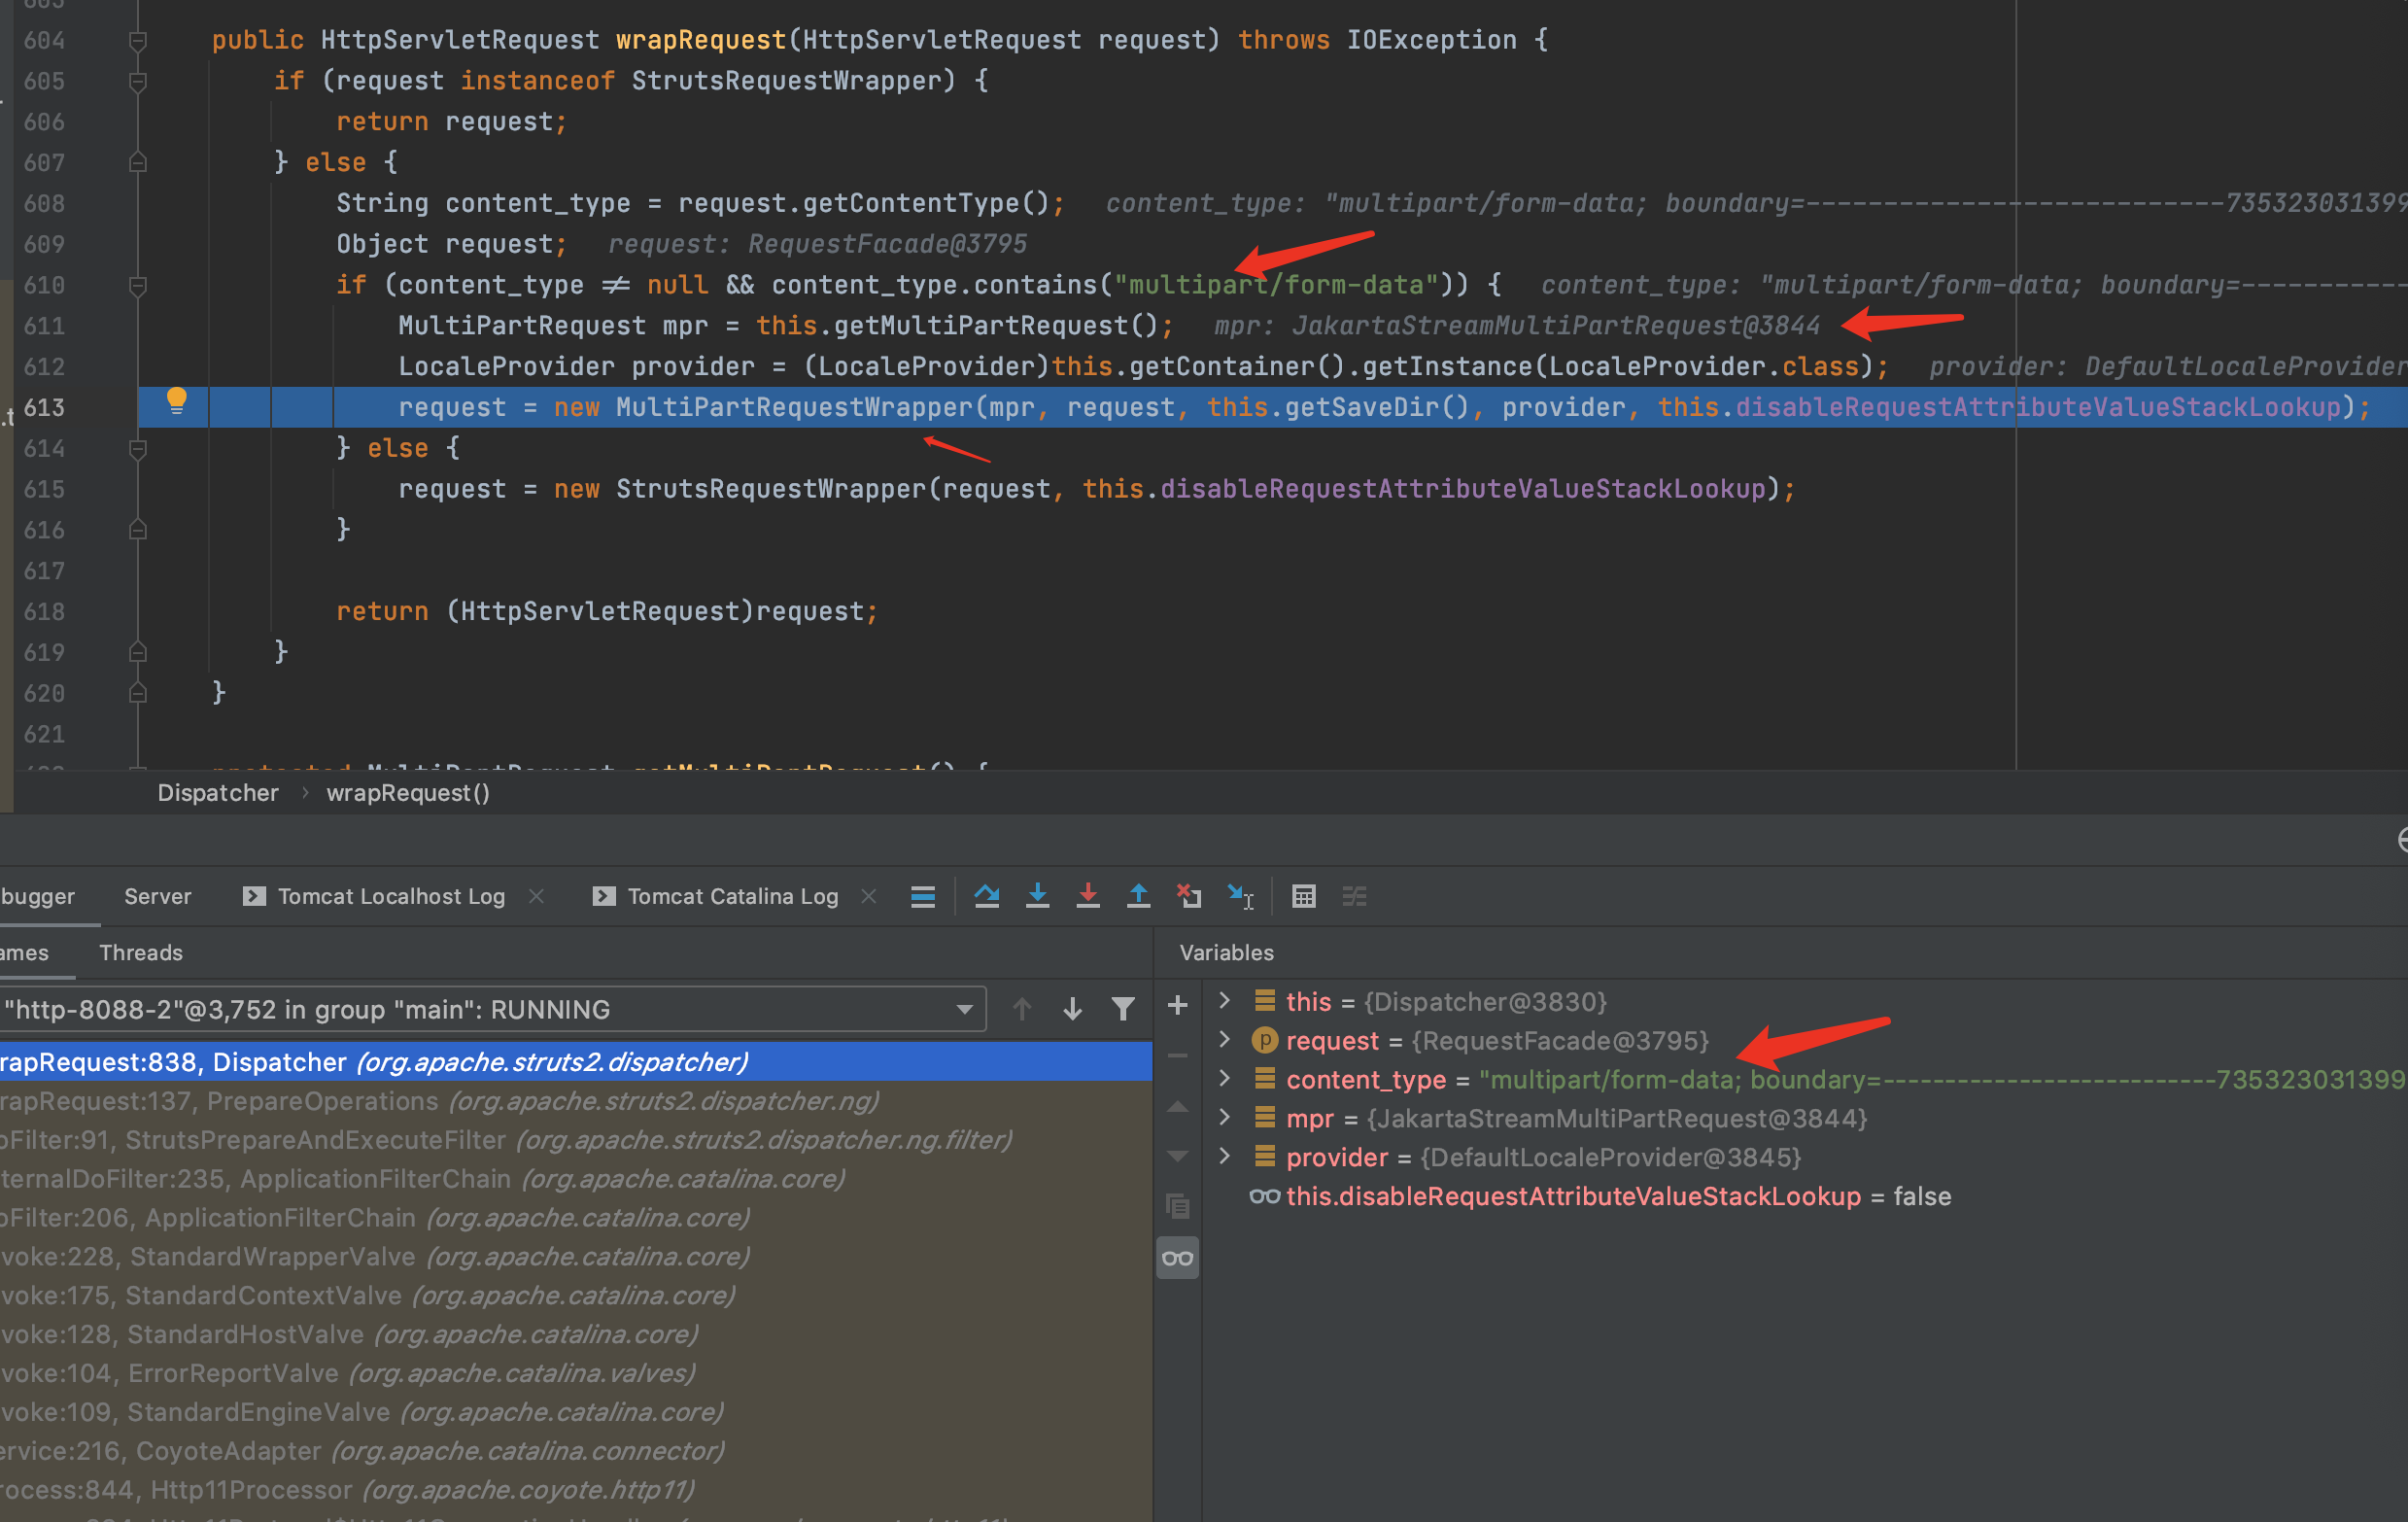Select the Dispatcher wrapRequest:838 stack frame

pos(576,1061)
